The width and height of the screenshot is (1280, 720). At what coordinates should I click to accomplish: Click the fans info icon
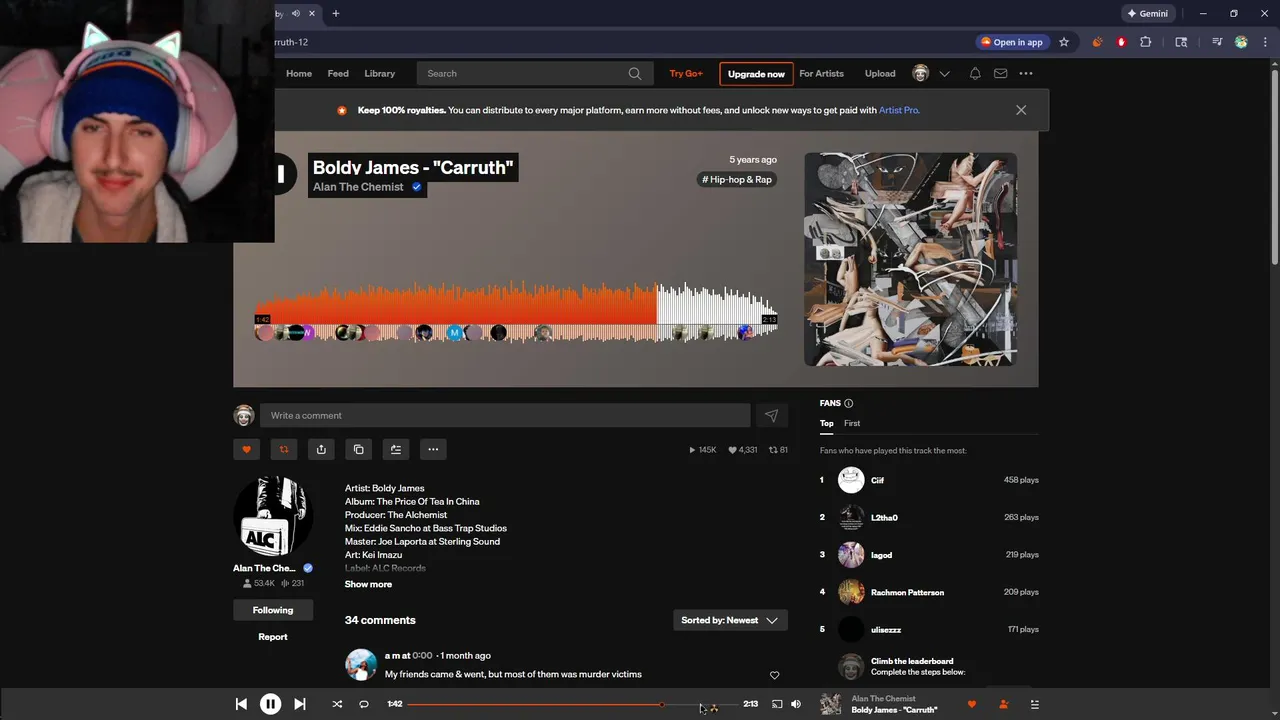pyautogui.click(x=849, y=403)
